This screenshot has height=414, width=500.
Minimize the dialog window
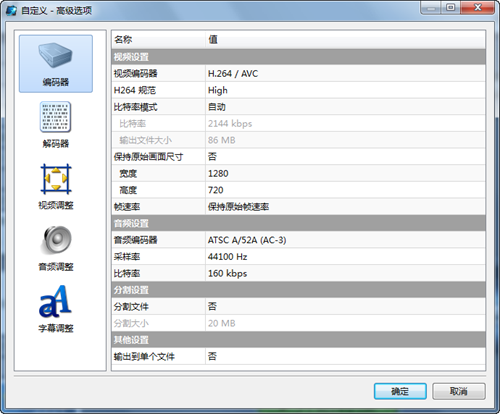[x=431, y=7]
